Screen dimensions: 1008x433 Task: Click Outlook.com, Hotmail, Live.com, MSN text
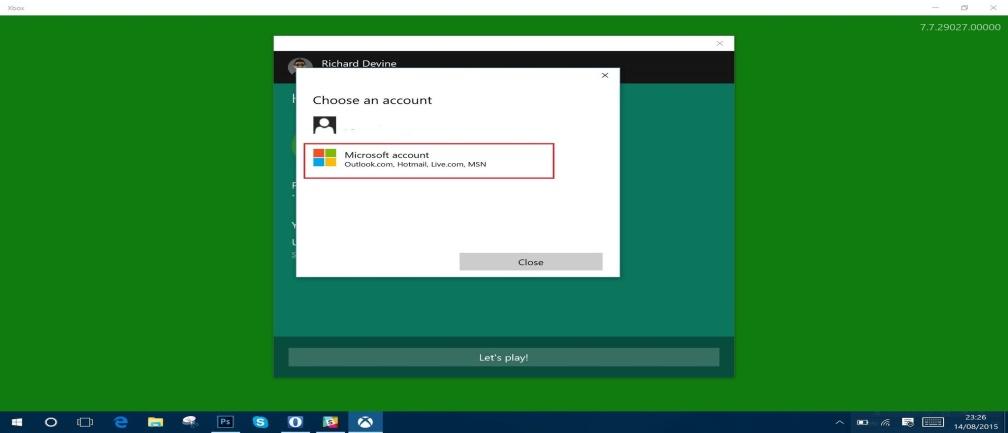tap(415, 164)
